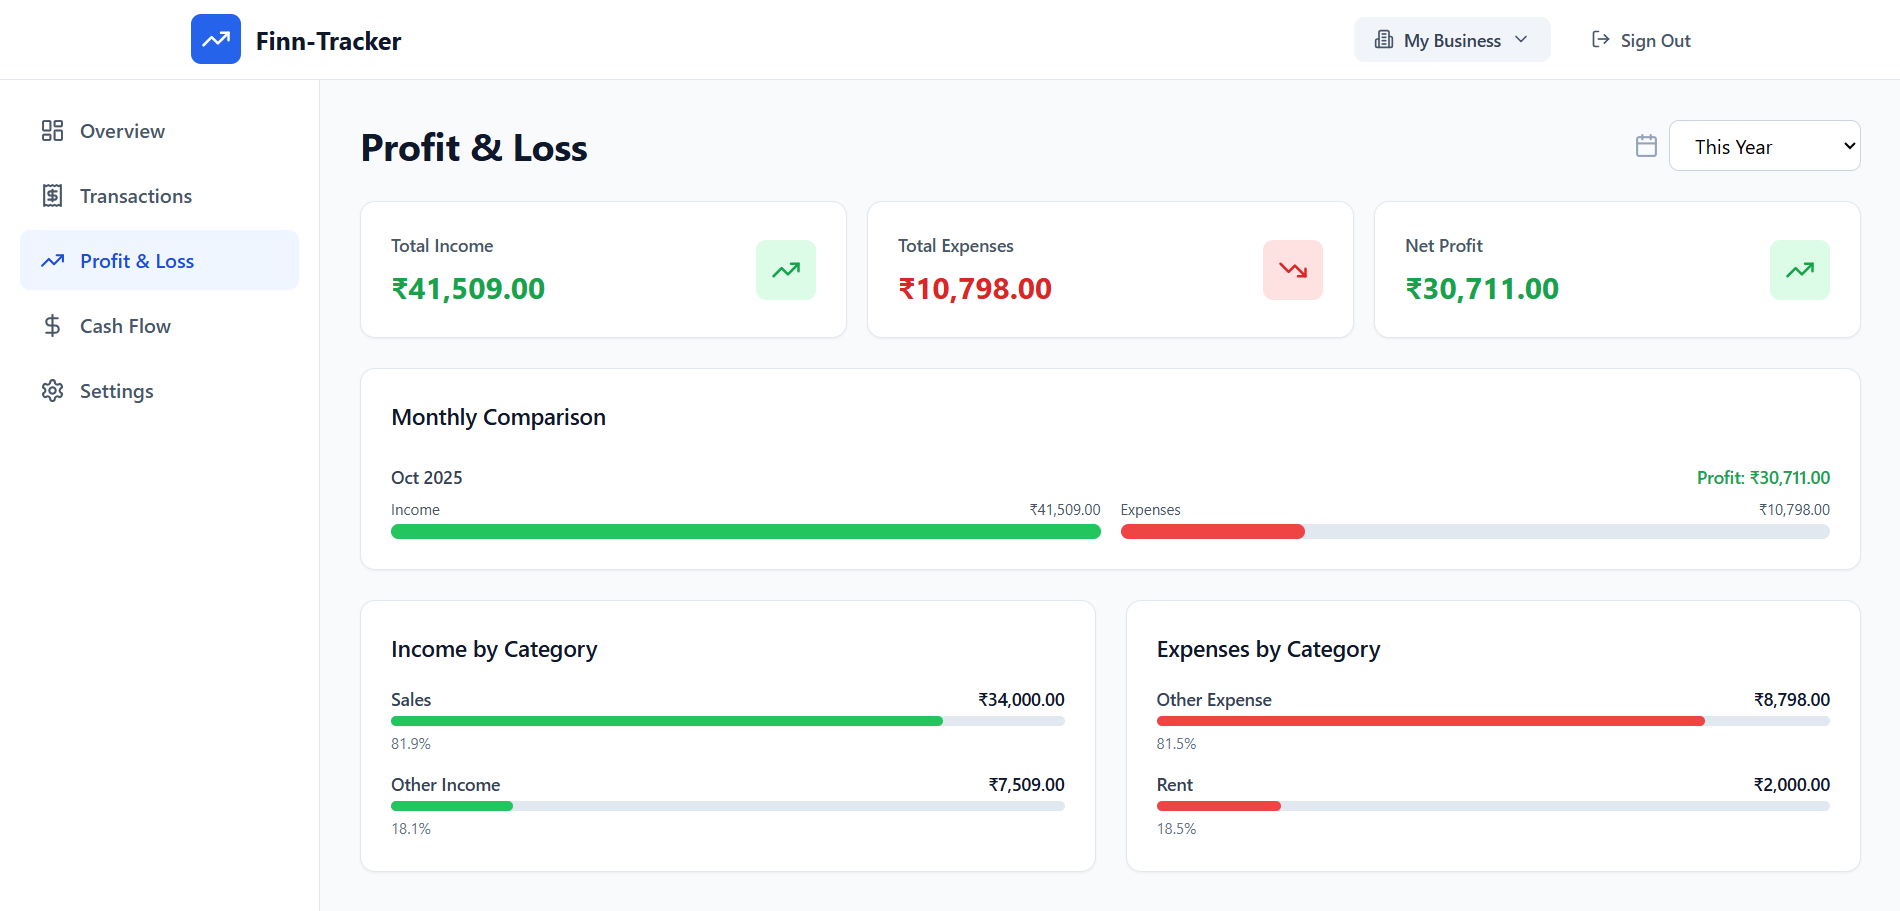Click the Finn-Tracker brand title

pyautogui.click(x=328, y=41)
